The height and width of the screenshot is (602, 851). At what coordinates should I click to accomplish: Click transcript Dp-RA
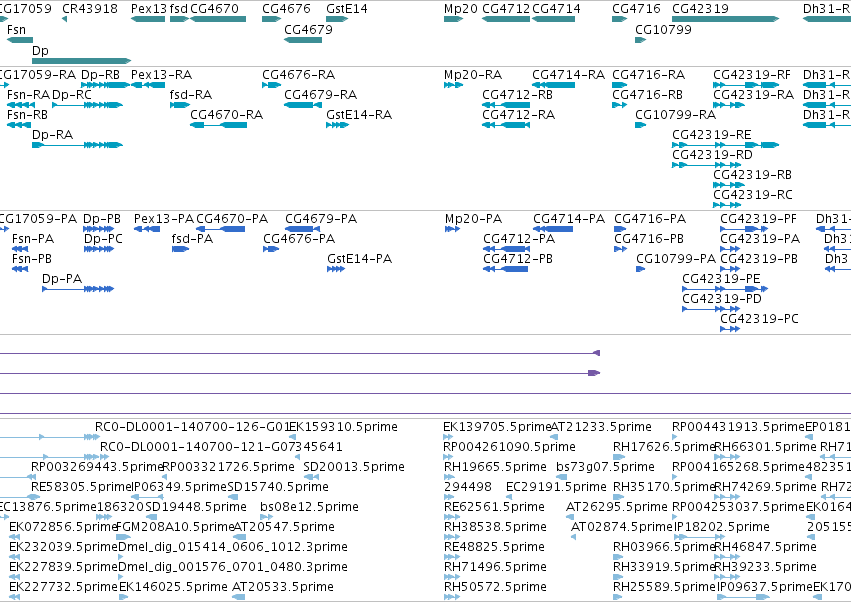(78, 145)
